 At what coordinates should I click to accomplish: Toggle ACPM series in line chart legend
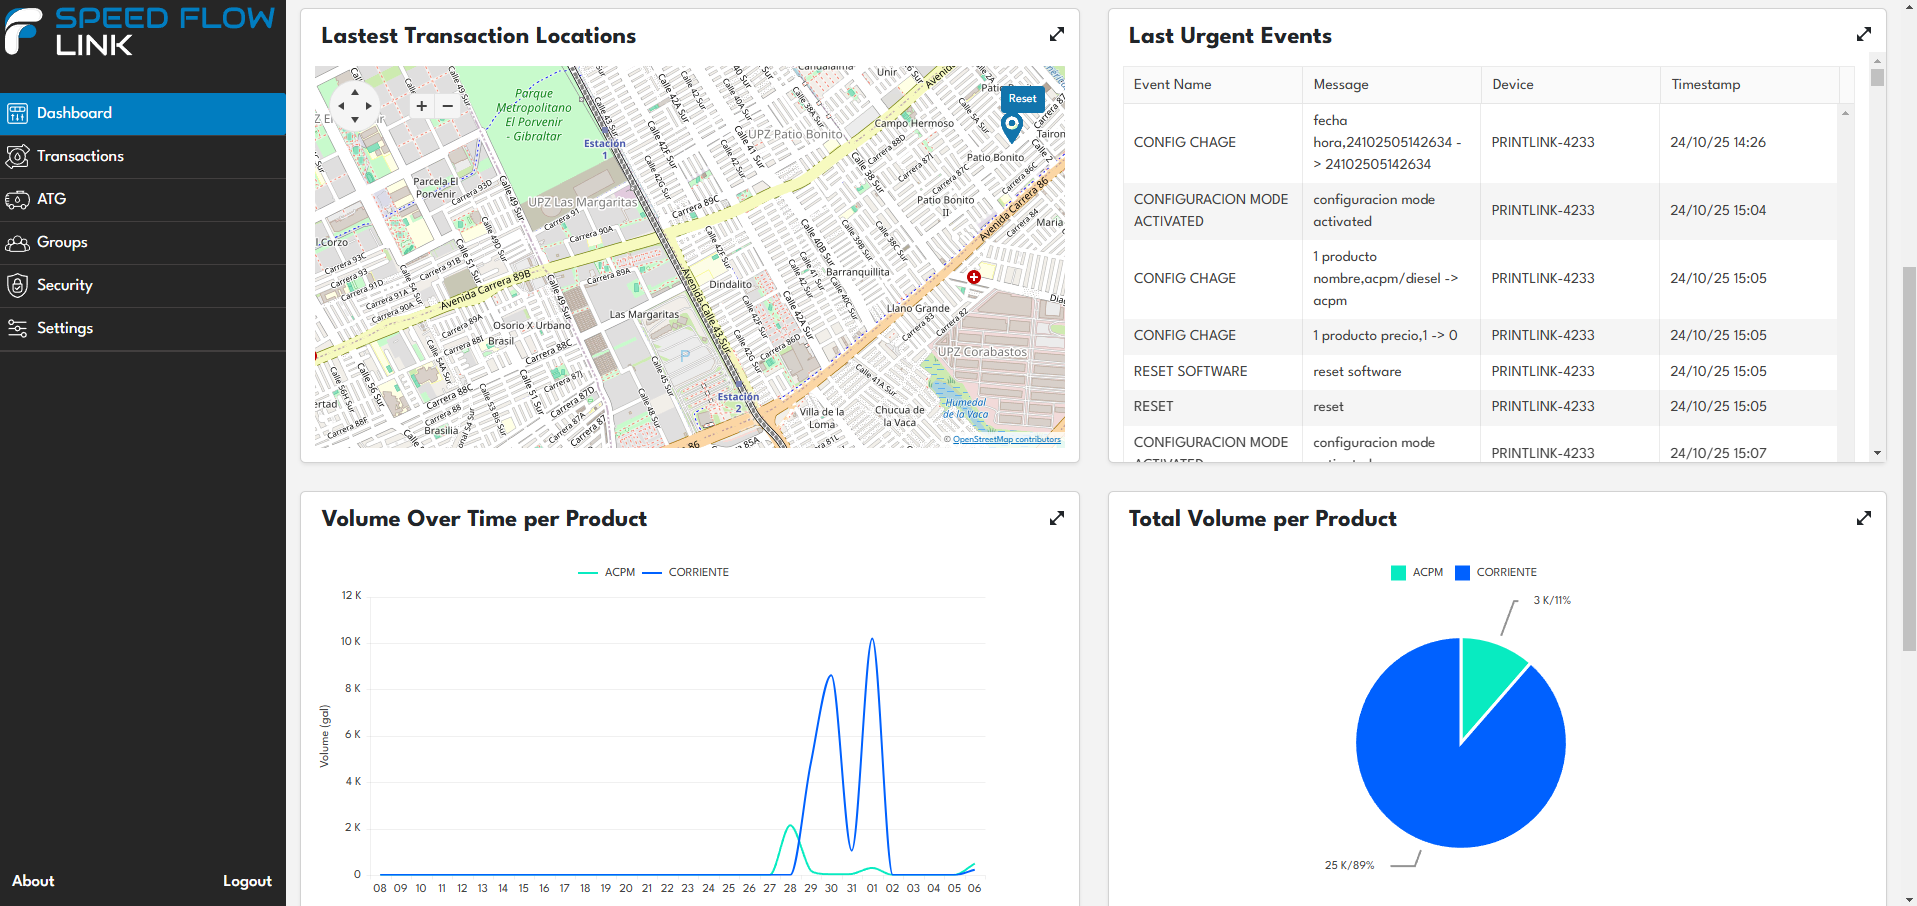click(x=607, y=573)
